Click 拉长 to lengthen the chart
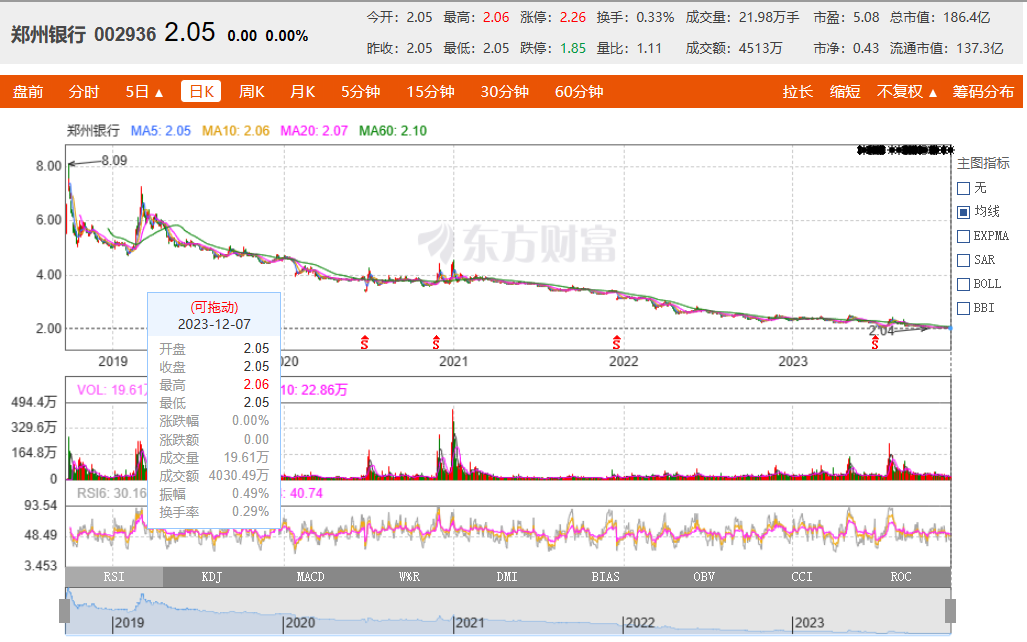This screenshot has height=642, width=1027. (798, 92)
